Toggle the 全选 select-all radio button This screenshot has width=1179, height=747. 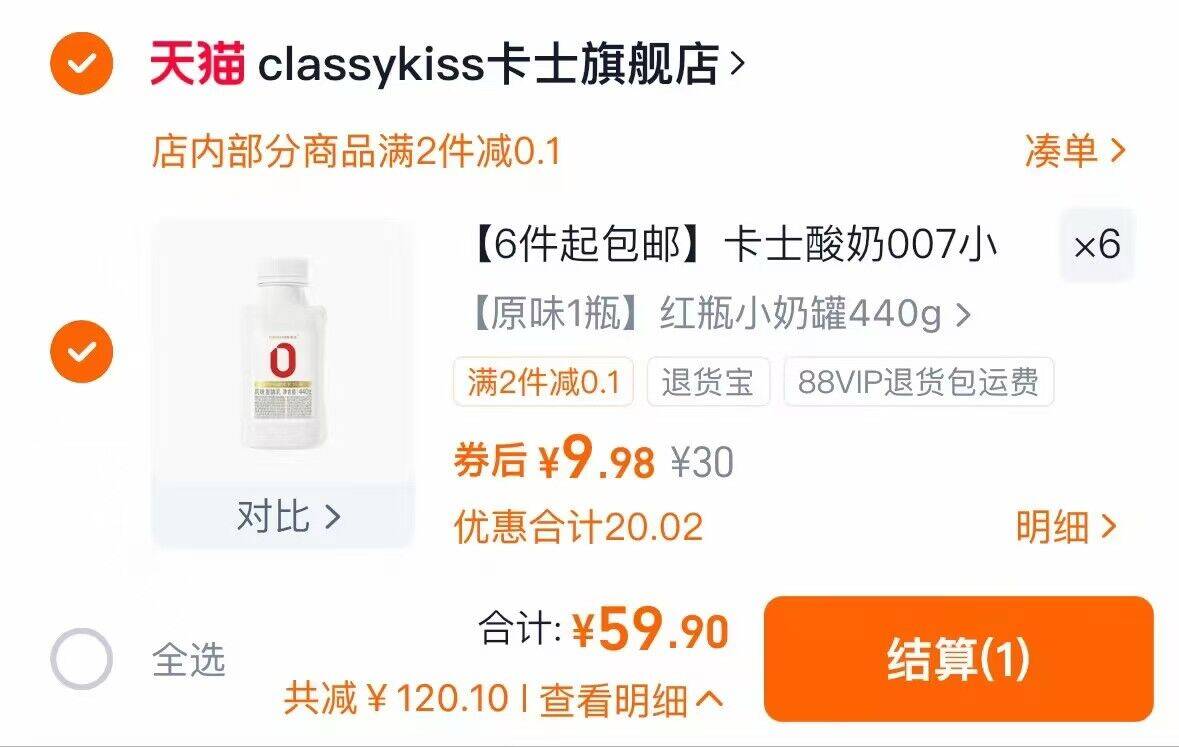pyautogui.click(x=81, y=659)
